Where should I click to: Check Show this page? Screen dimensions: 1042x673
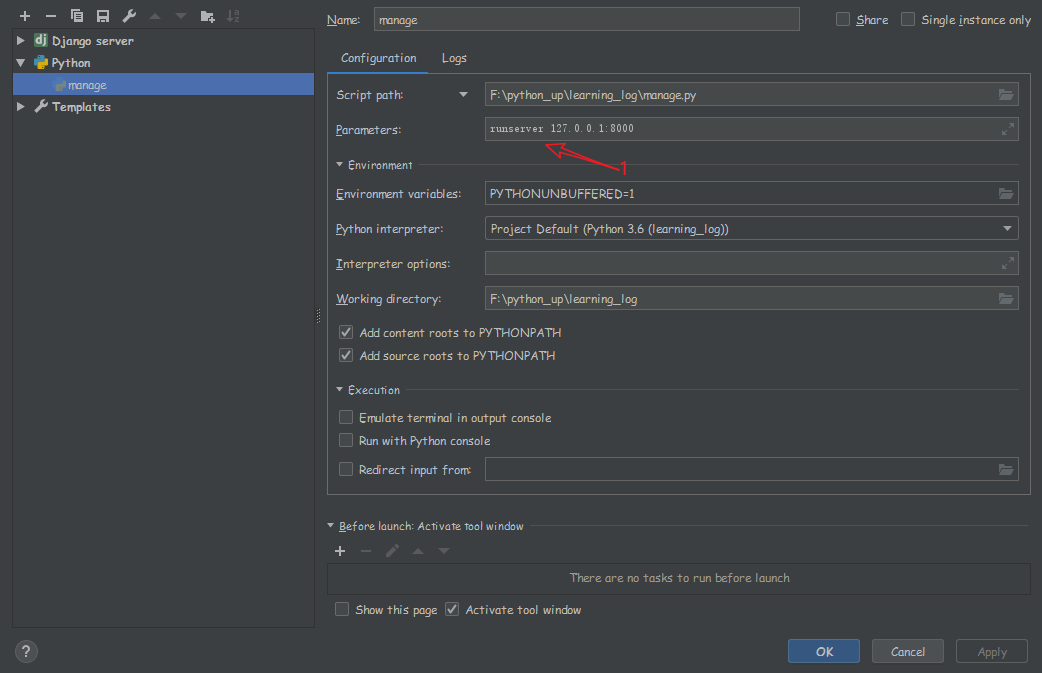tap(342, 609)
